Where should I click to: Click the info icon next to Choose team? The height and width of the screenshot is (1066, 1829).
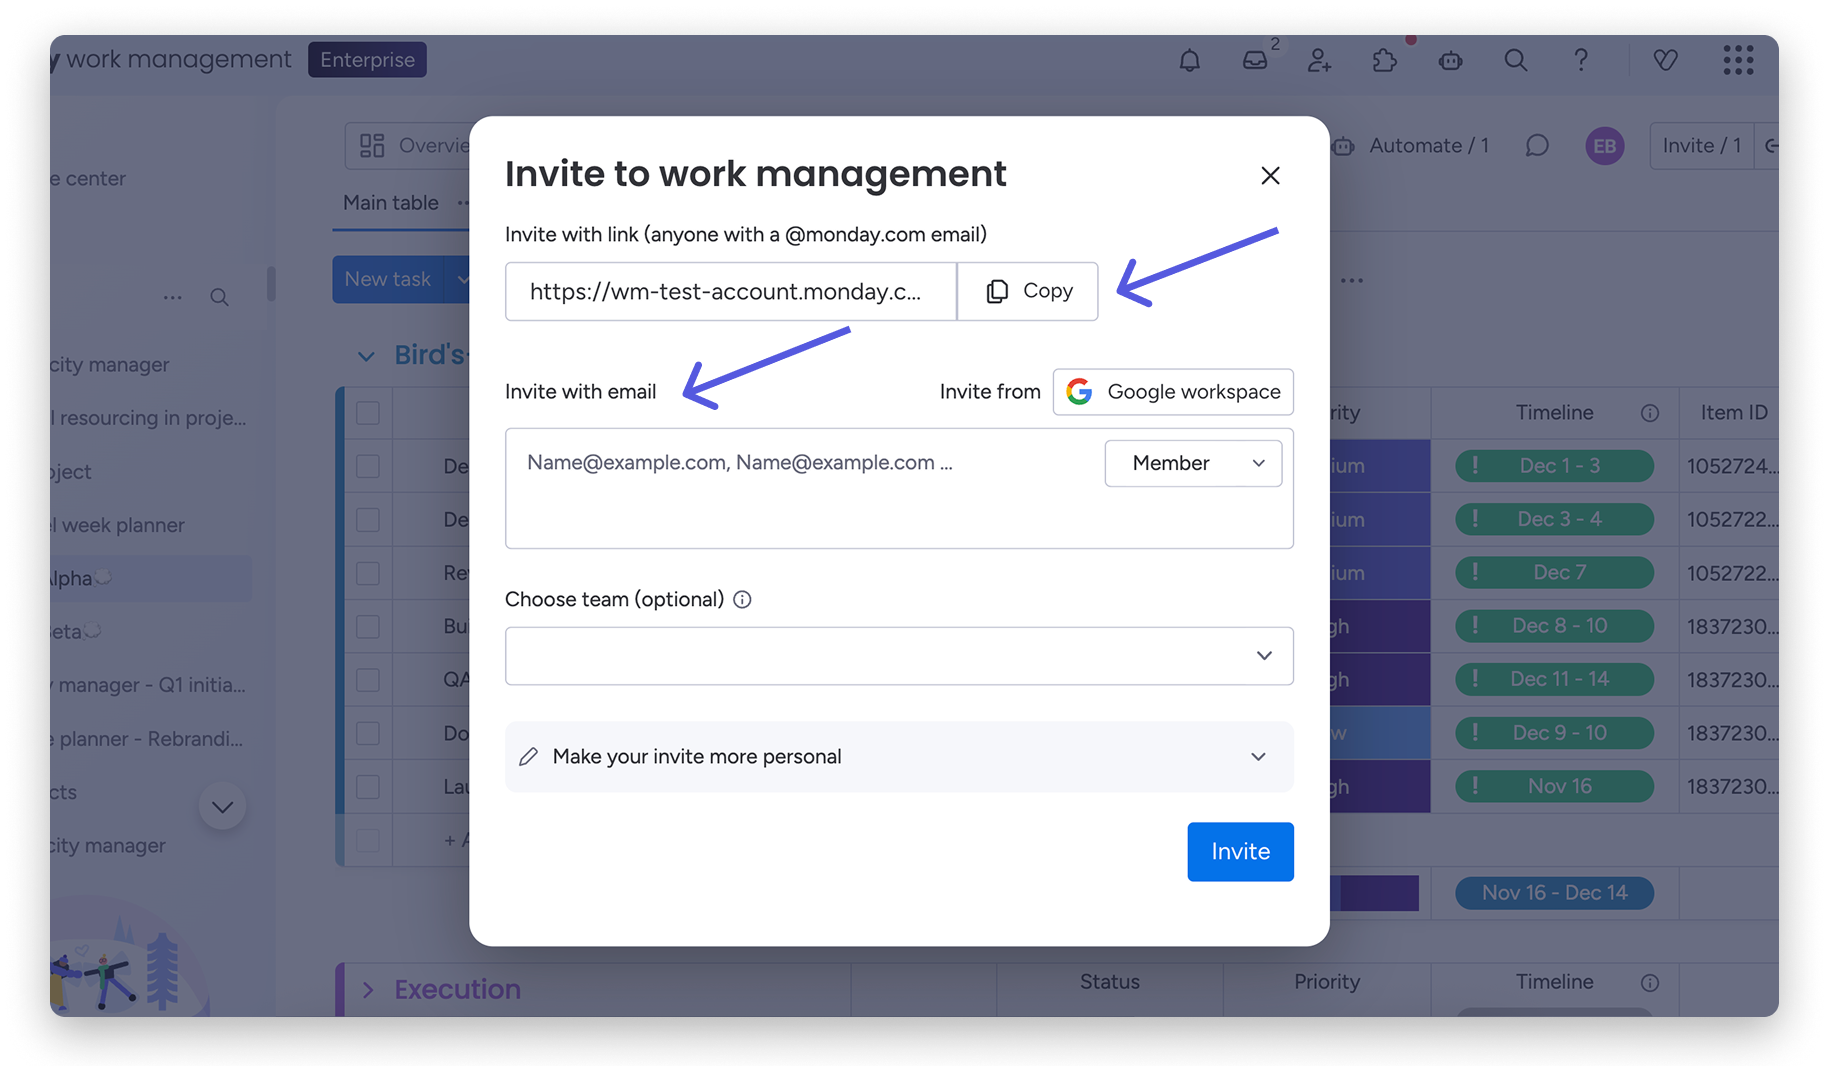pos(742,599)
